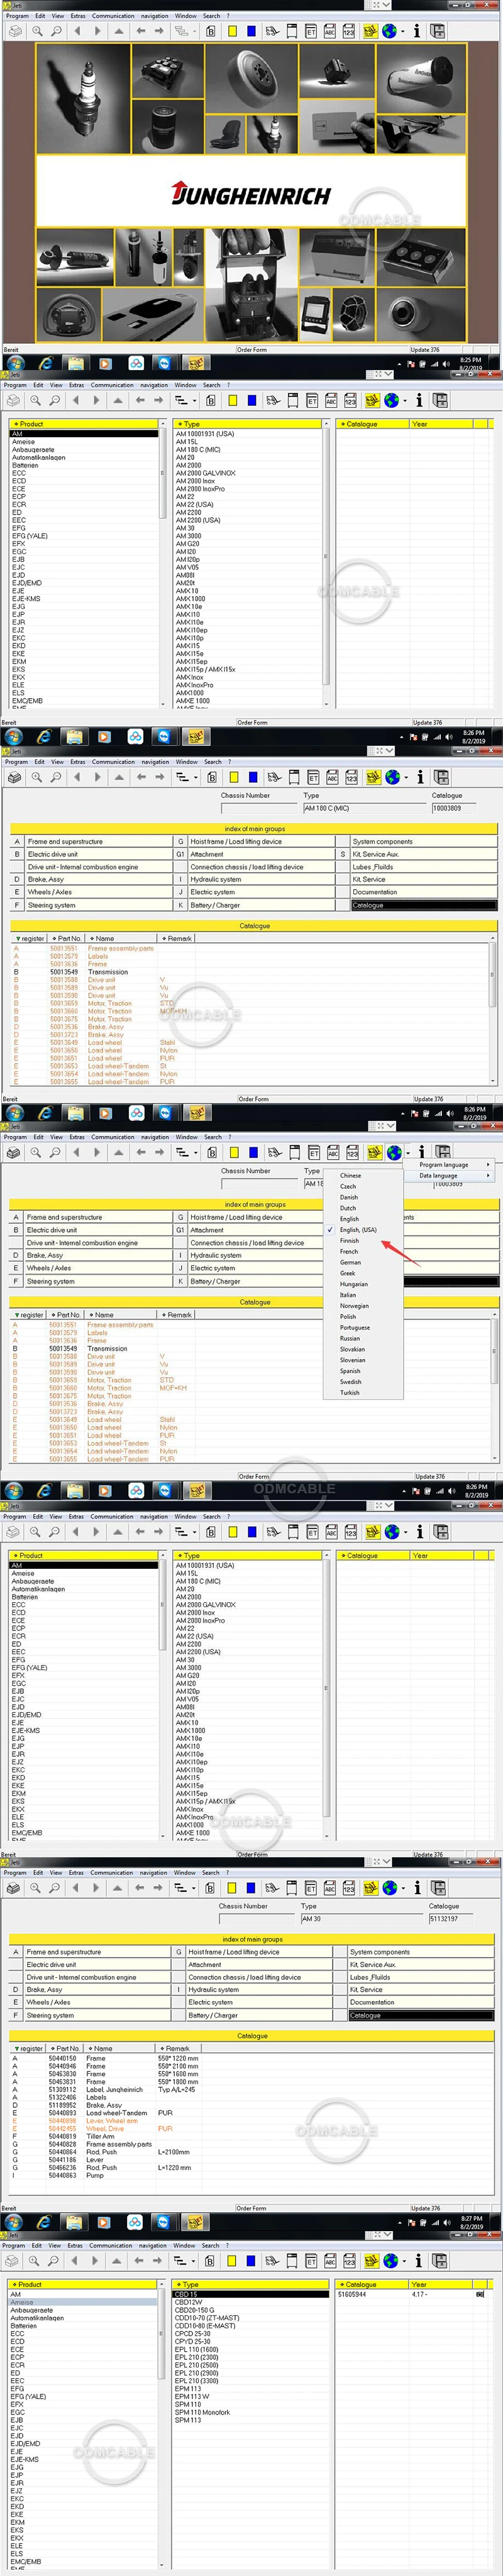Viewport: 503px width, 2576px height.
Task: Click the 'B' document icon in AM 30 window
Action: point(209,1888)
